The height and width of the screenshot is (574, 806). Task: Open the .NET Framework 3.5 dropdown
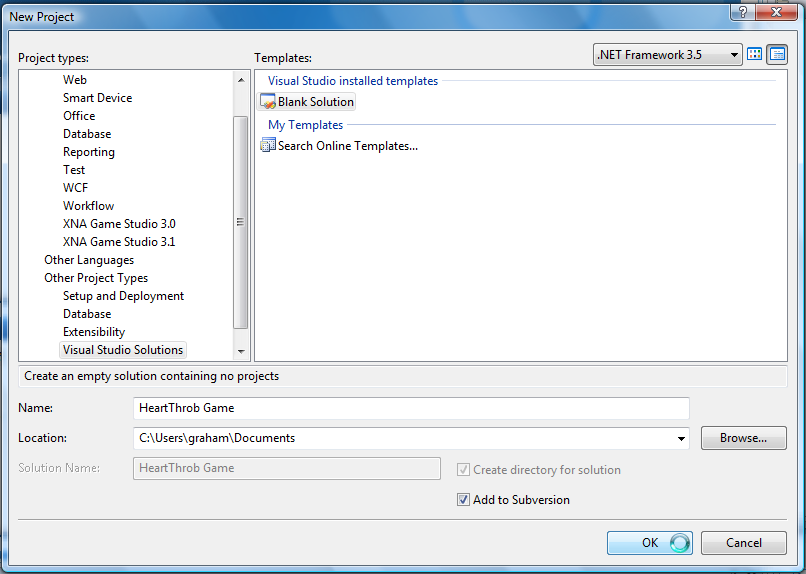coord(668,54)
